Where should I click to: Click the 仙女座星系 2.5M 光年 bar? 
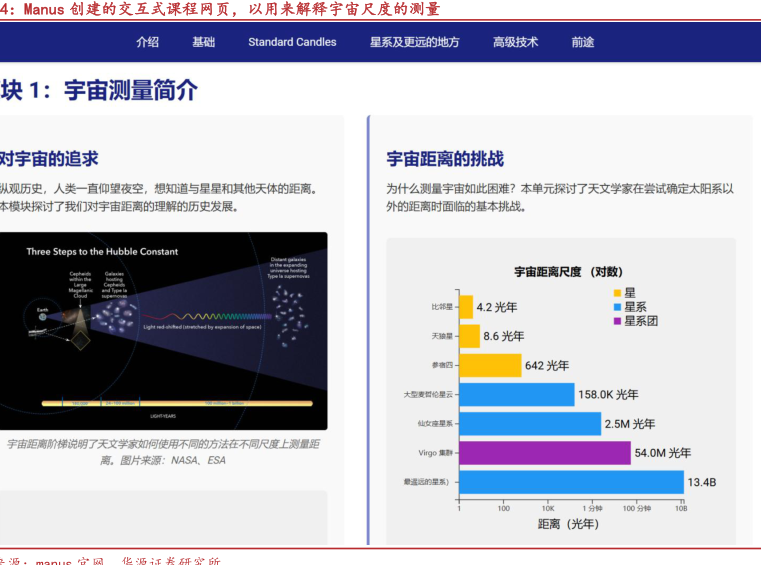coord(530,423)
